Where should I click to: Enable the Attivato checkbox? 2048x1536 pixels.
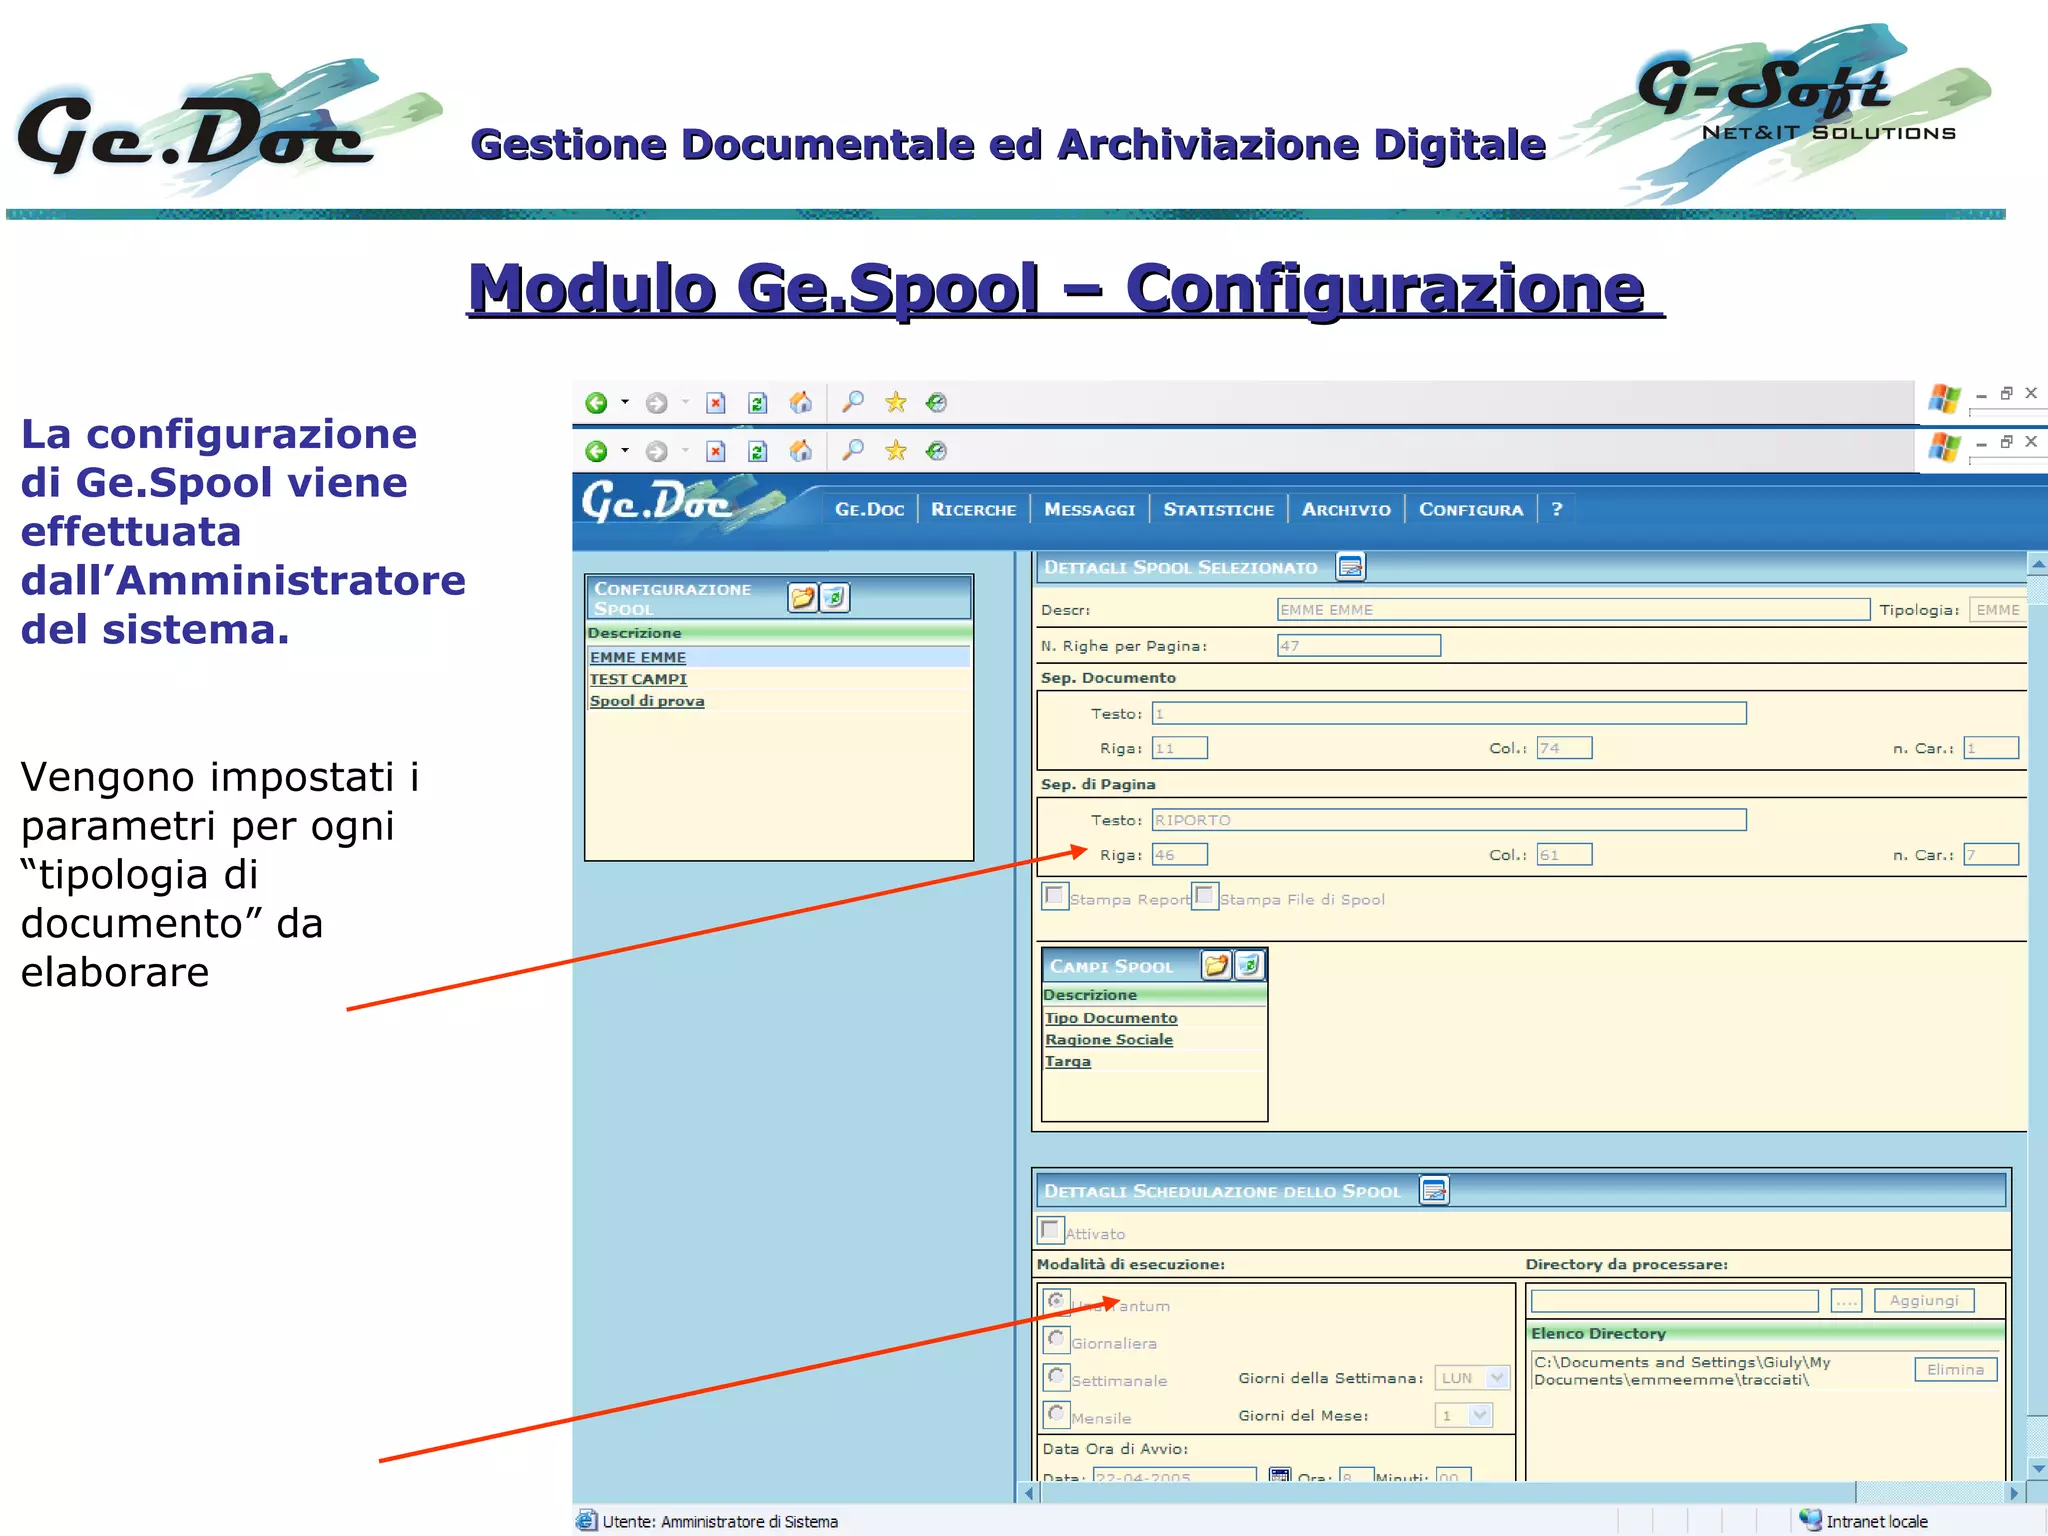pyautogui.click(x=1051, y=1229)
